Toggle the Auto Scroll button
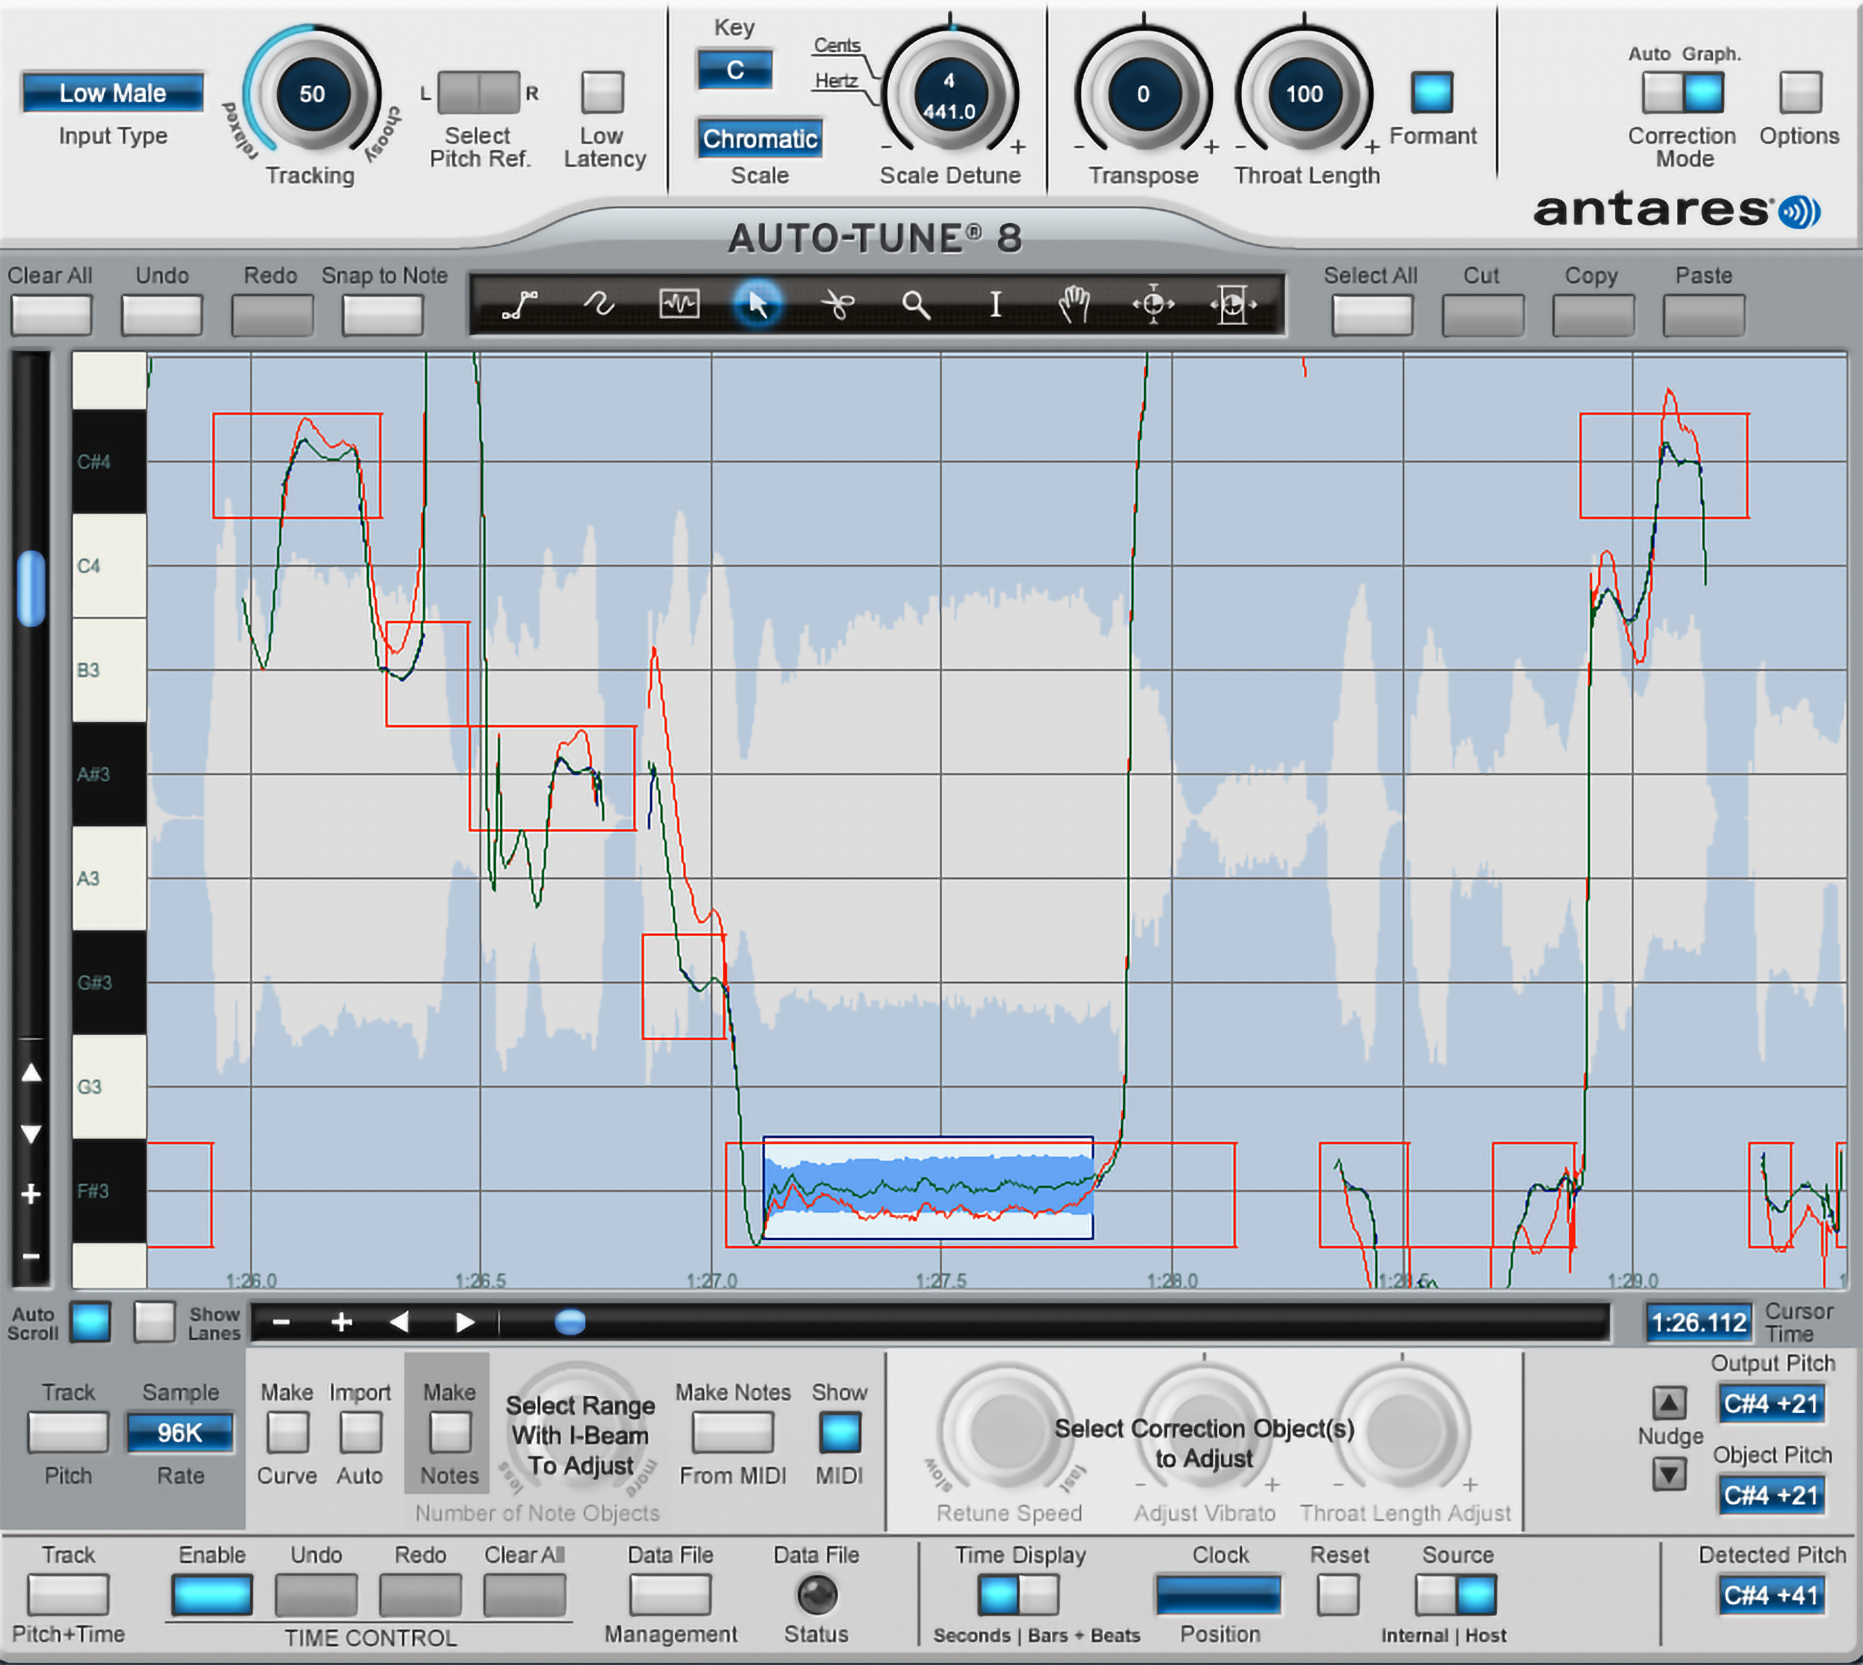The height and width of the screenshot is (1665, 1863). click(x=91, y=1322)
